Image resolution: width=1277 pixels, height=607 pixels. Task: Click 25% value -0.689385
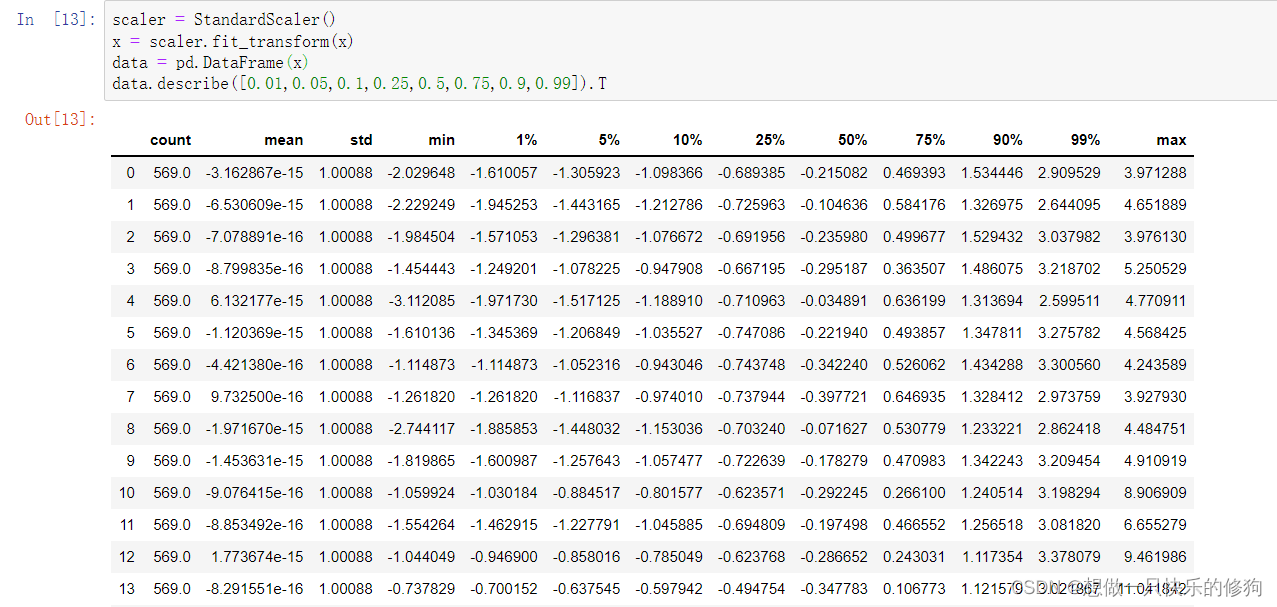(751, 172)
